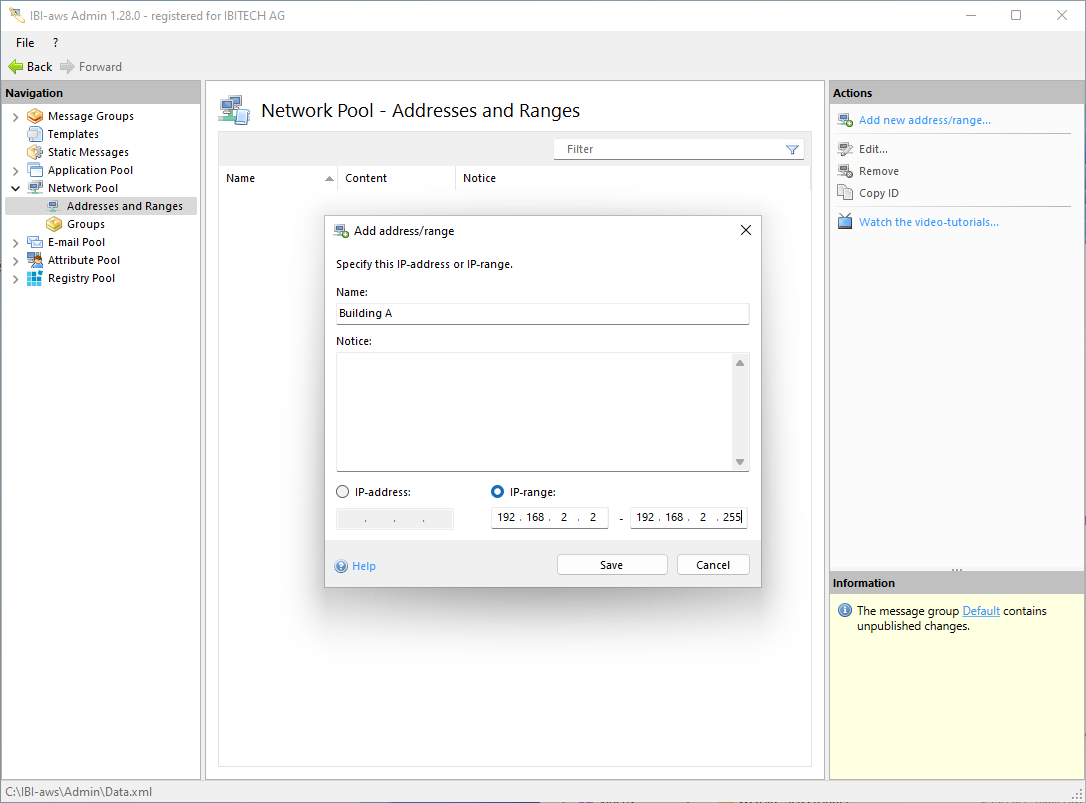This screenshot has height=803, width=1086.
Task: Click the filter funnel icon
Action: 792,150
